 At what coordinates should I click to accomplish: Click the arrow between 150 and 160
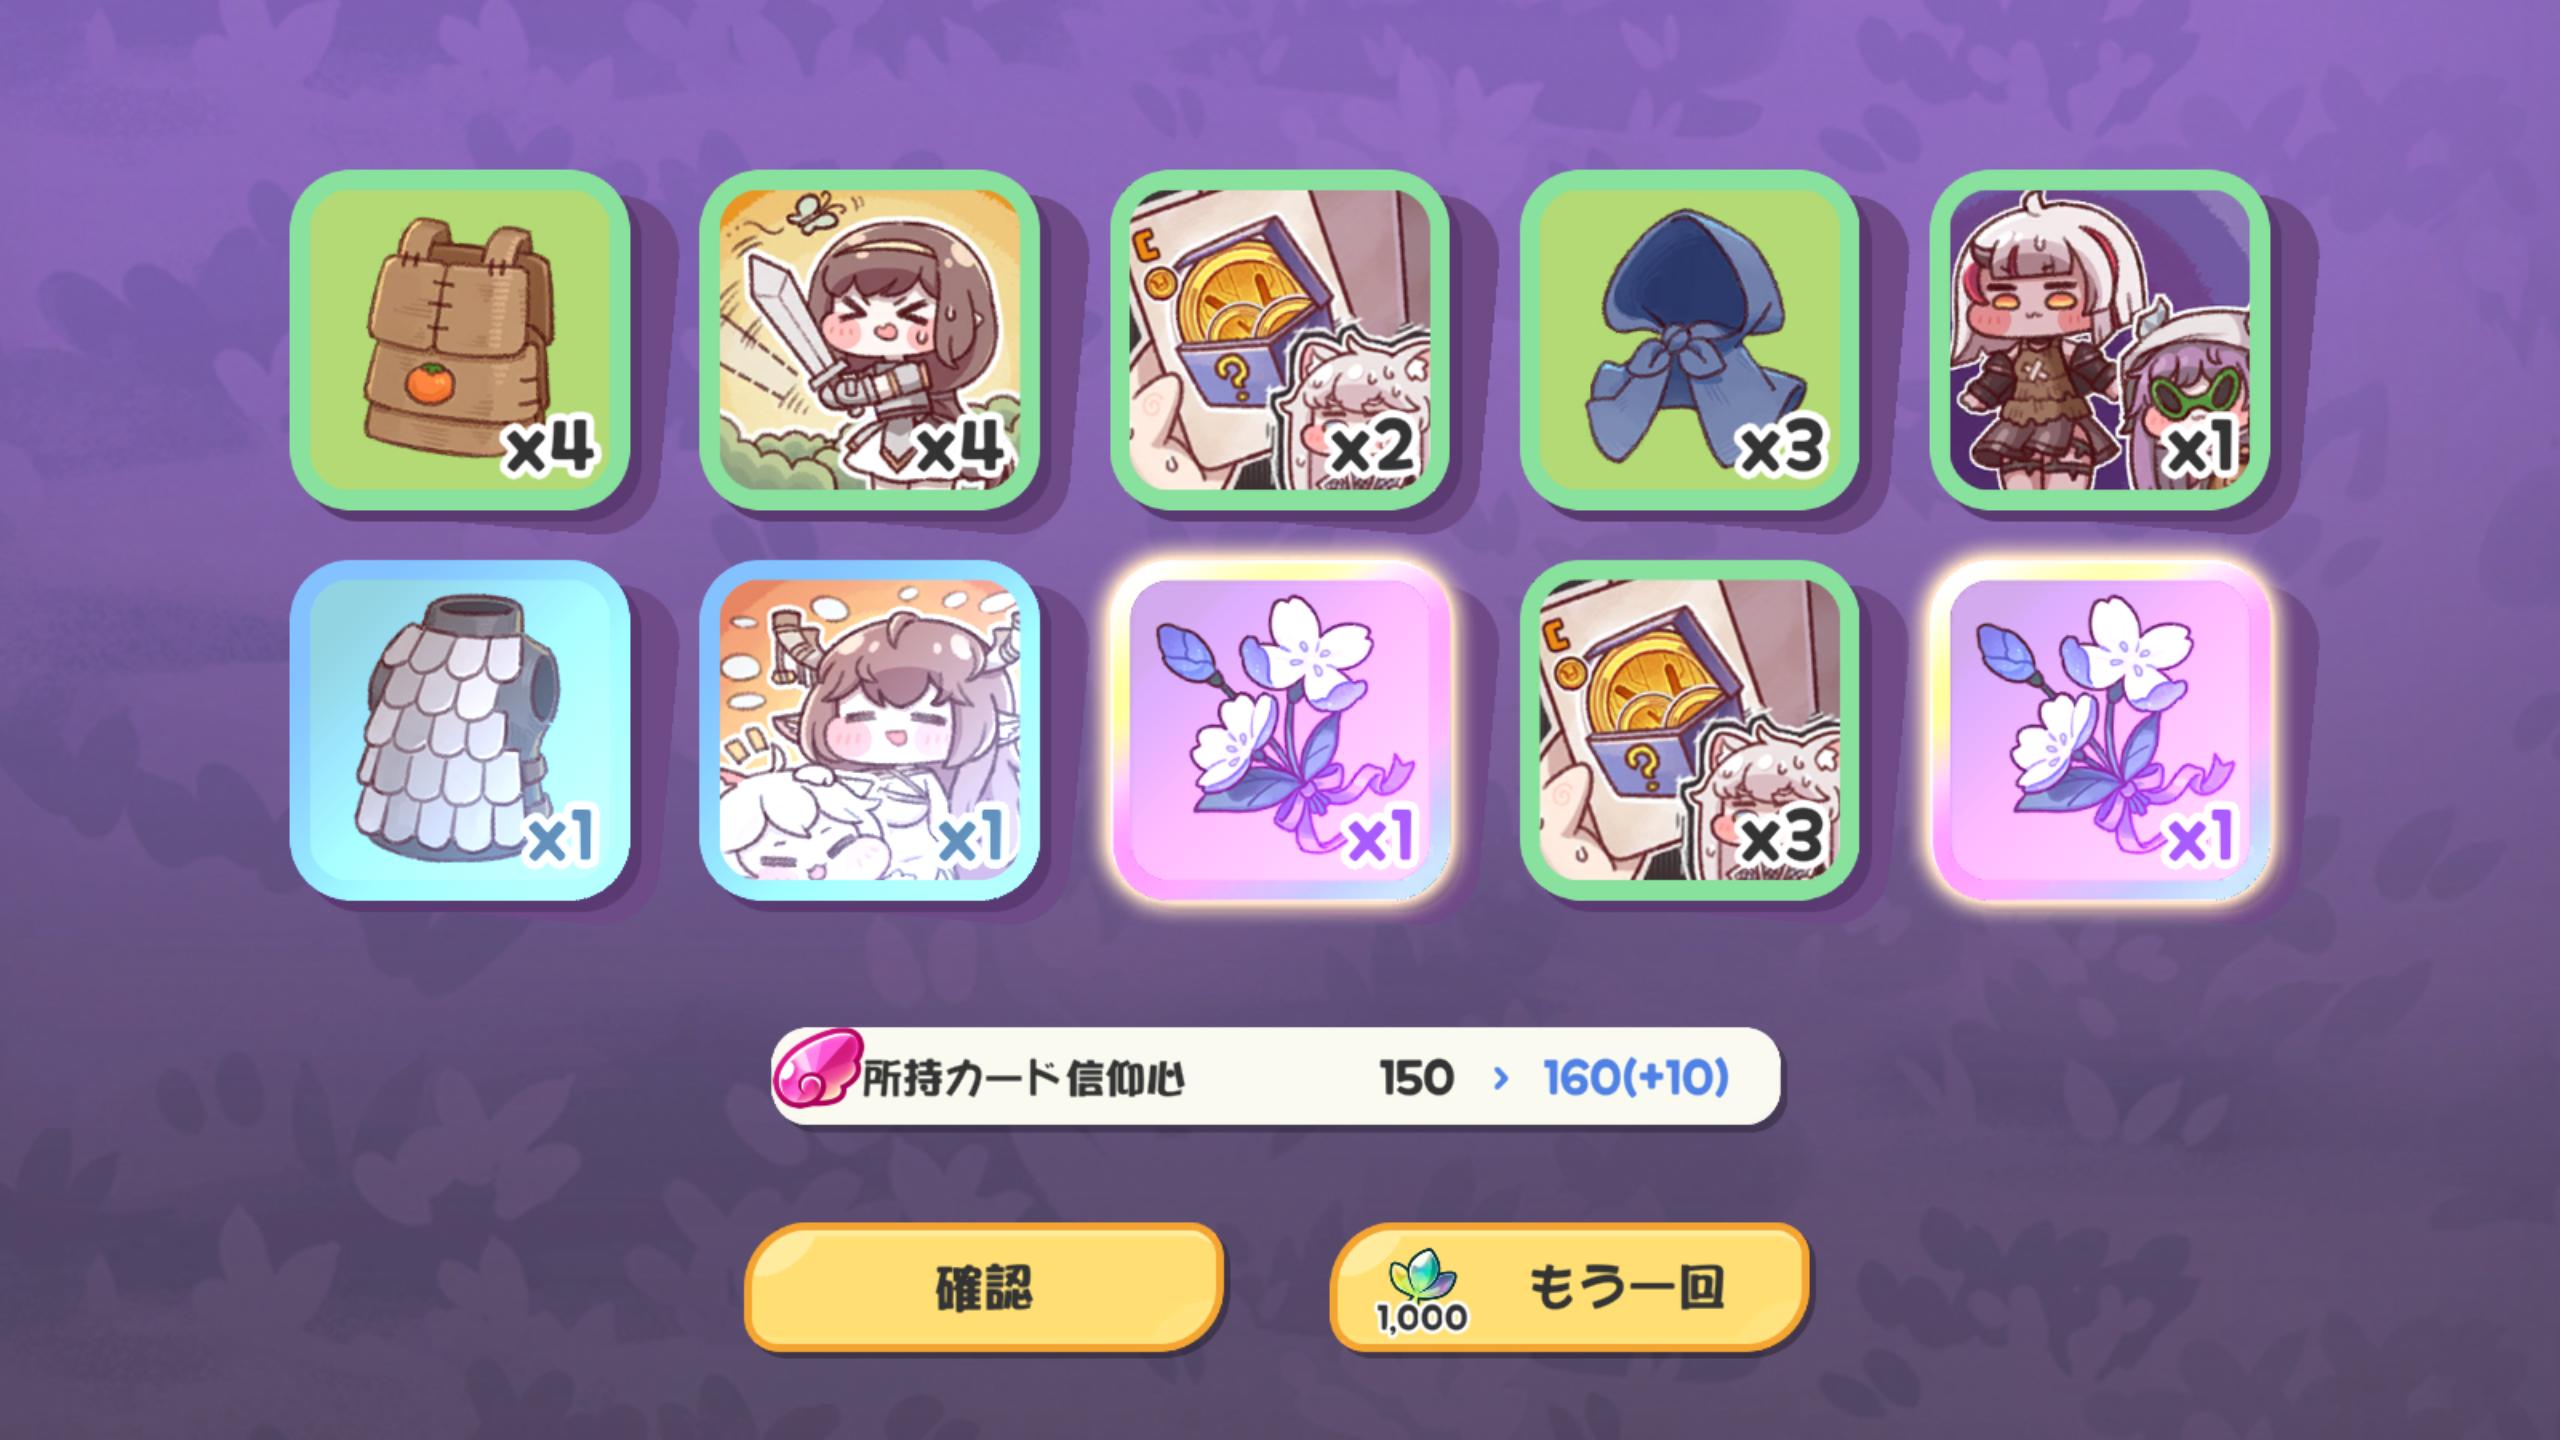pos(1500,1078)
